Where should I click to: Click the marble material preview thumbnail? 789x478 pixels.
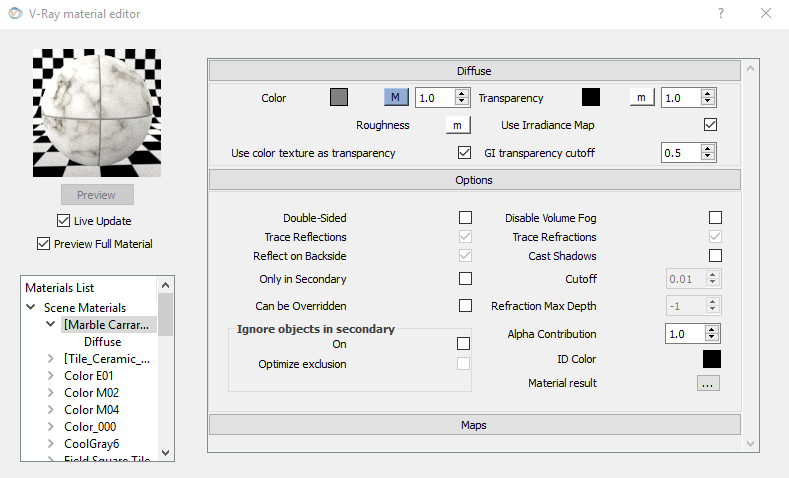(97, 114)
